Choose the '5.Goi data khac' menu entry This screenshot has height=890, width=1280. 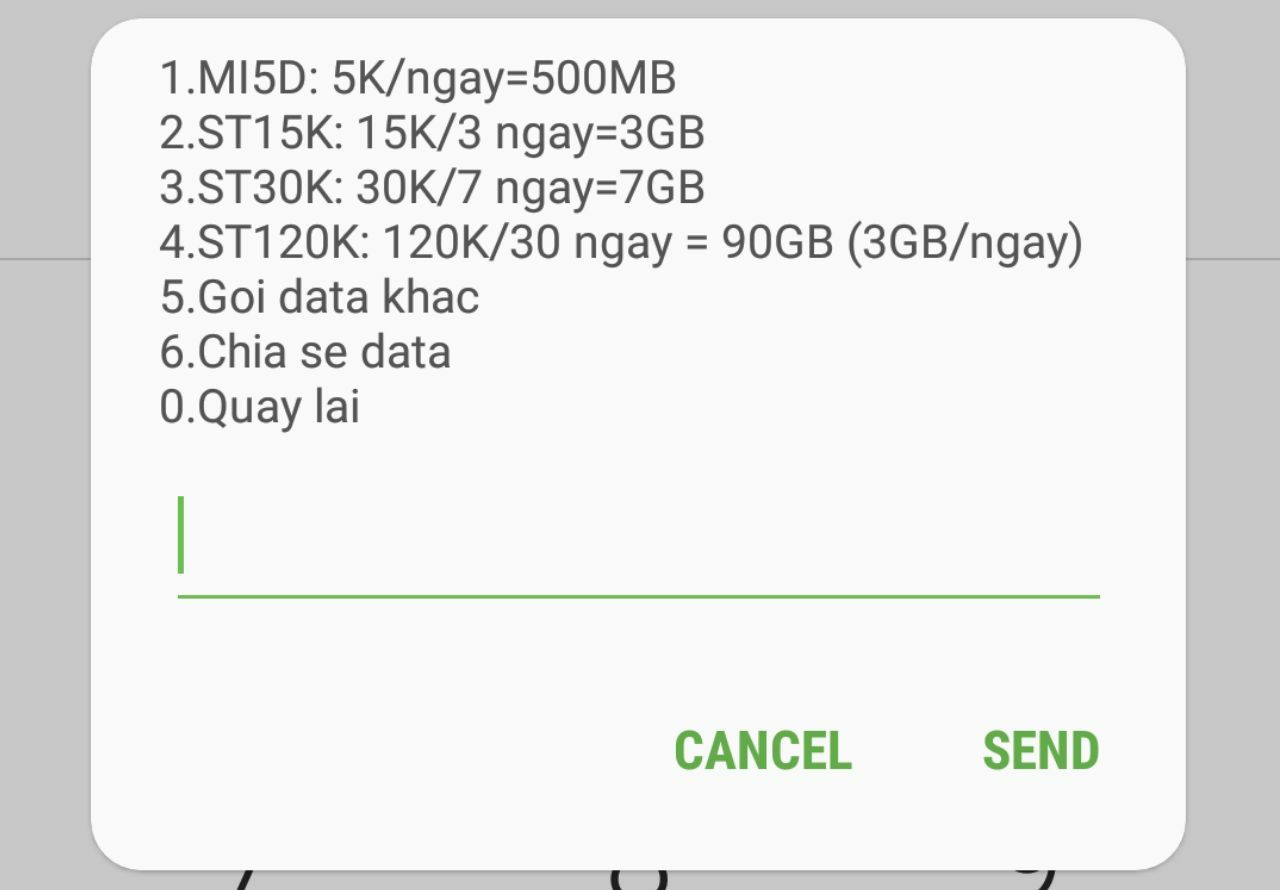(x=319, y=297)
